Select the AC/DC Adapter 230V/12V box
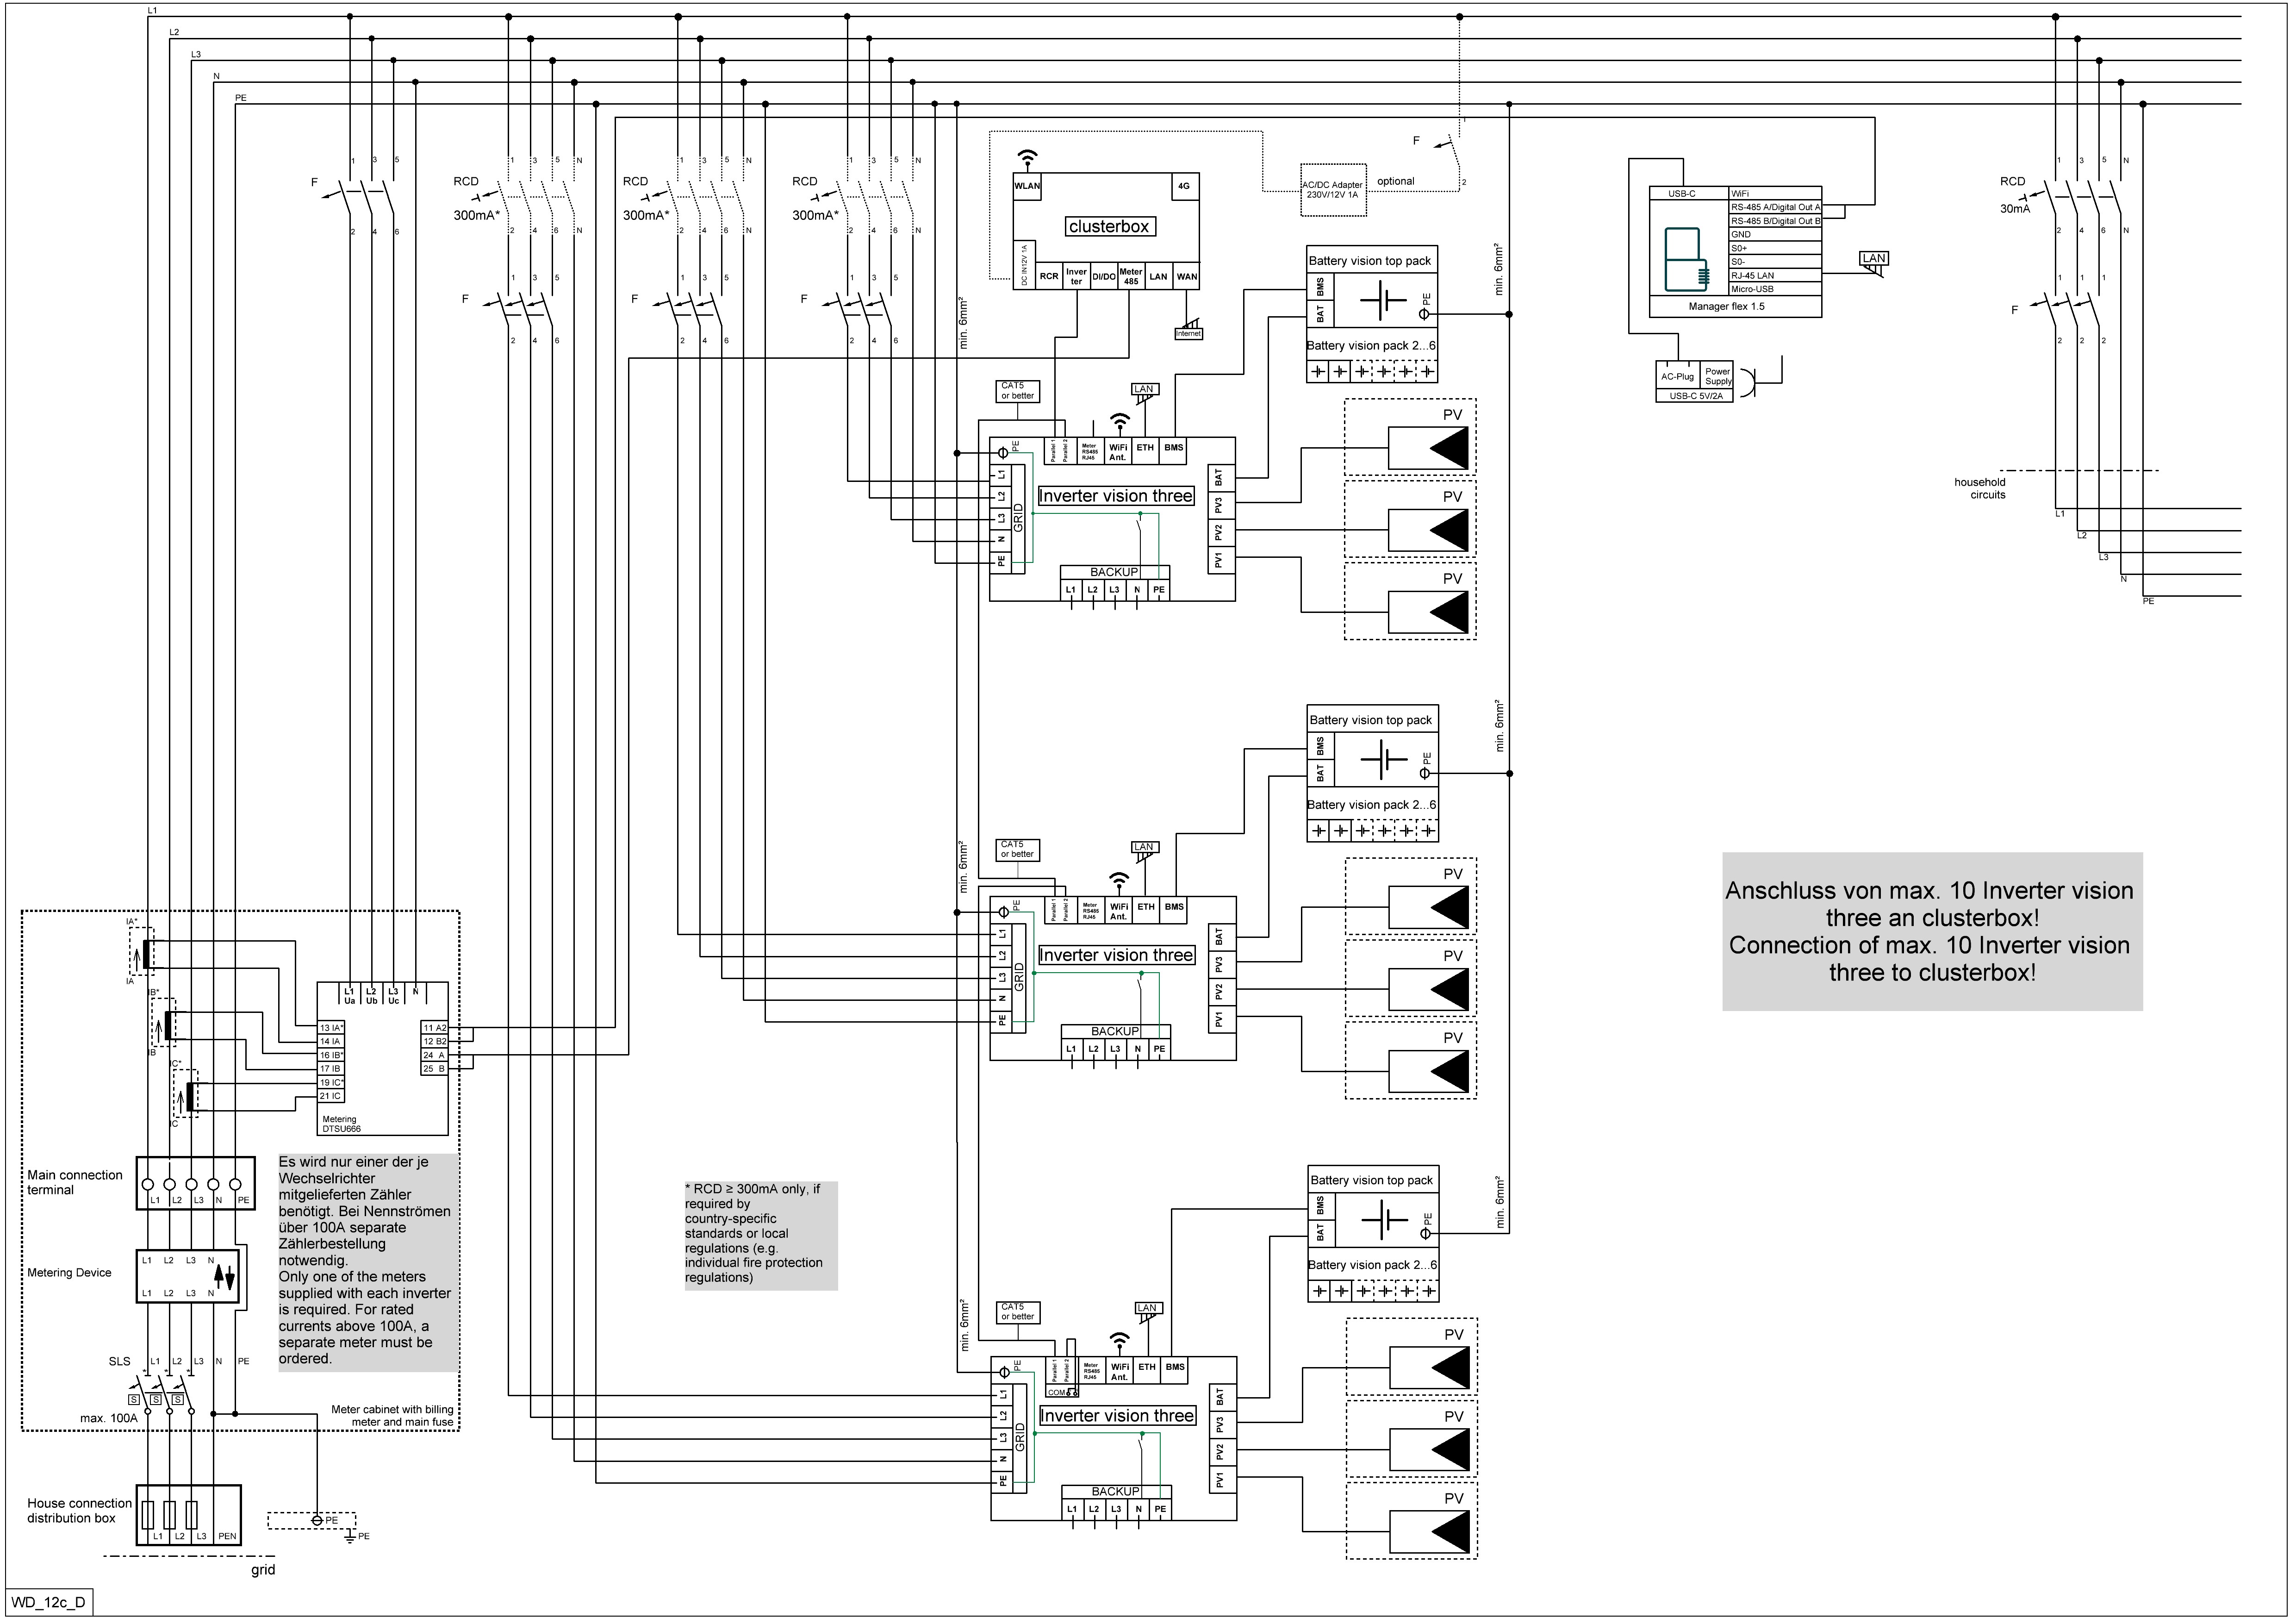 click(1333, 190)
